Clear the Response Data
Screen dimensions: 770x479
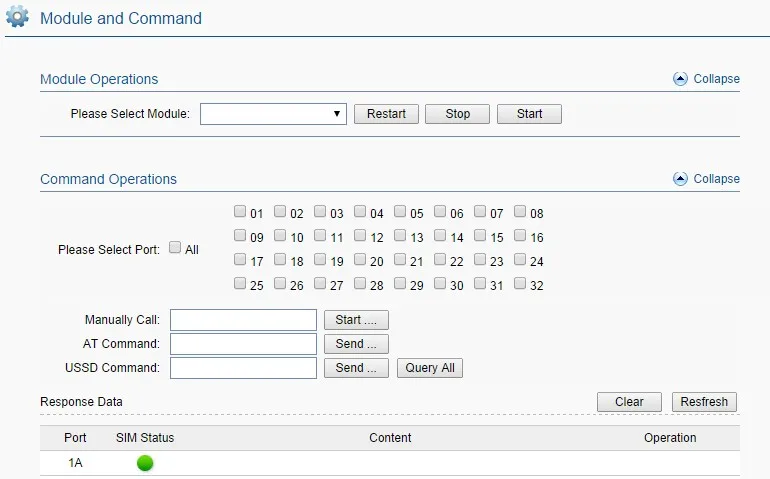[x=629, y=402]
